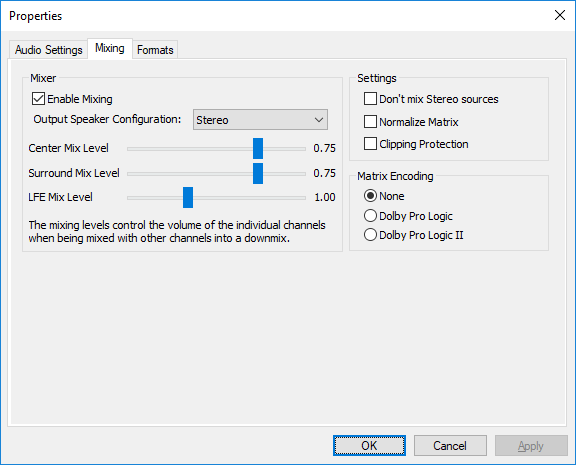
Task: Switch to the Audio Settings tab
Action: pos(48,50)
